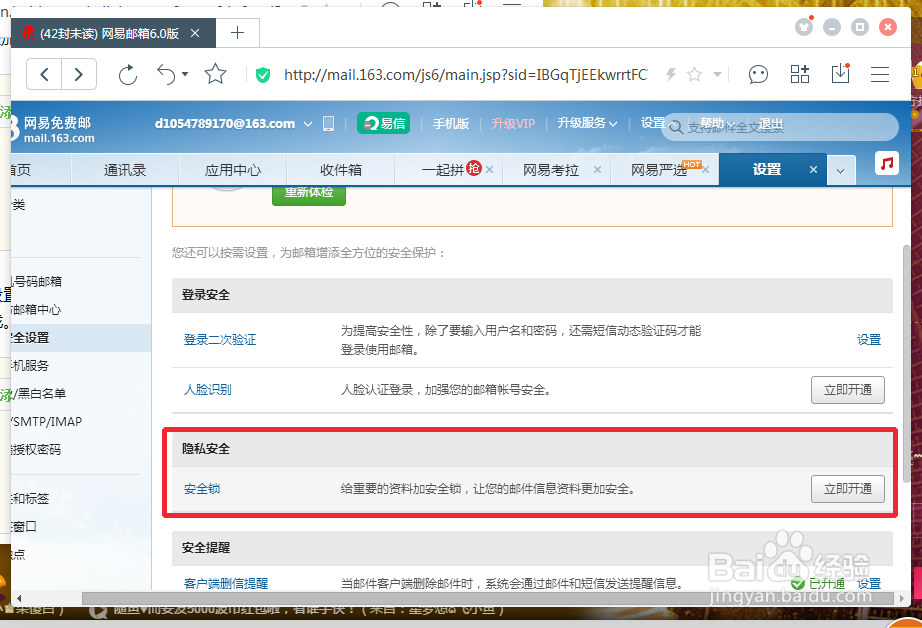Open the 安全锁 link
This screenshot has height=628, width=922.
pos(202,488)
